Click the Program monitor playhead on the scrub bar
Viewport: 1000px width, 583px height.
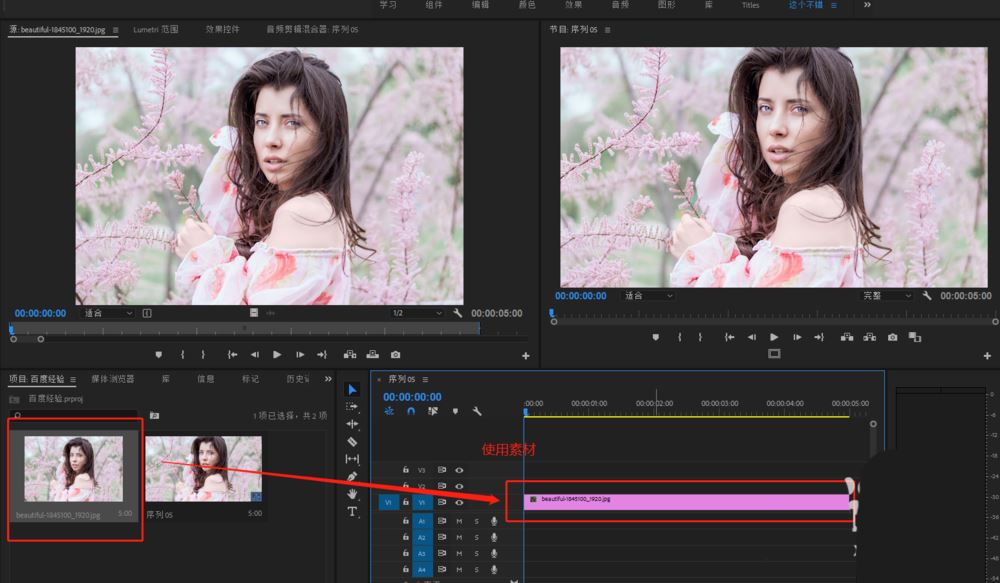pos(551,313)
